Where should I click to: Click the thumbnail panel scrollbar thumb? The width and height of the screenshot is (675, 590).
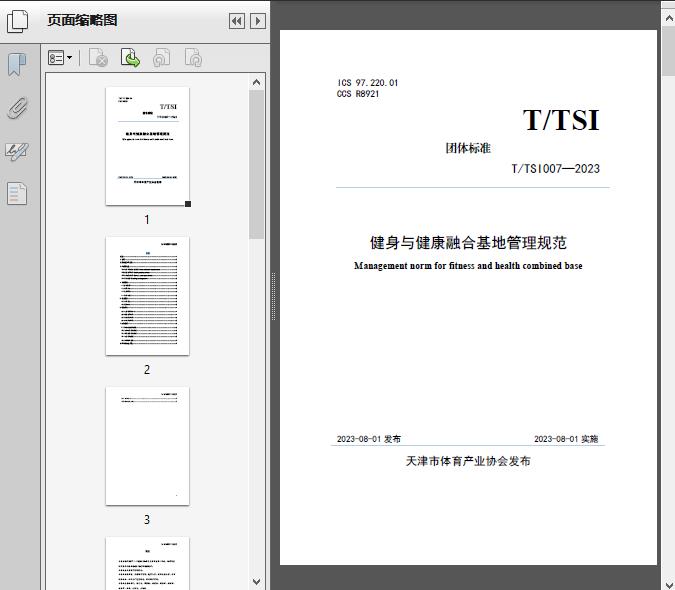coord(257,164)
